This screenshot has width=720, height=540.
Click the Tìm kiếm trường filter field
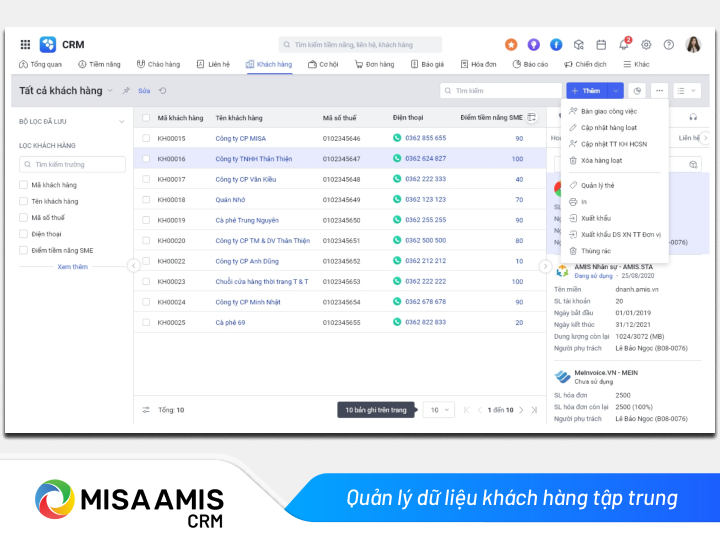(x=73, y=164)
